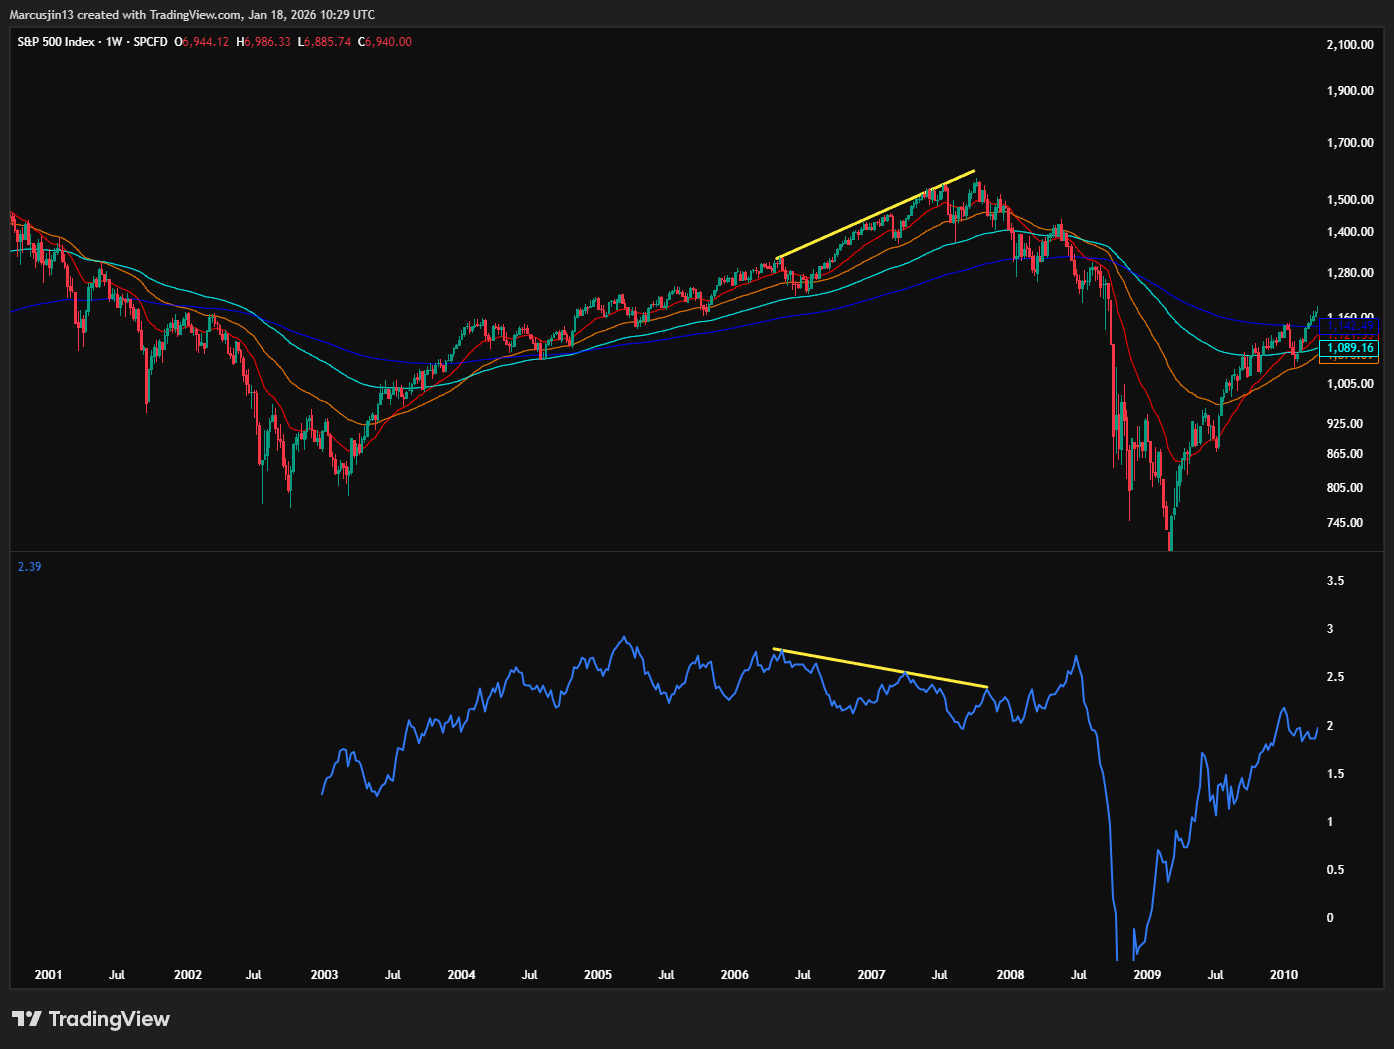The height and width of the screenshot is (1049, 1394).
Task: Click the 2001 time axis label
Action: click(x=48, y=975)
